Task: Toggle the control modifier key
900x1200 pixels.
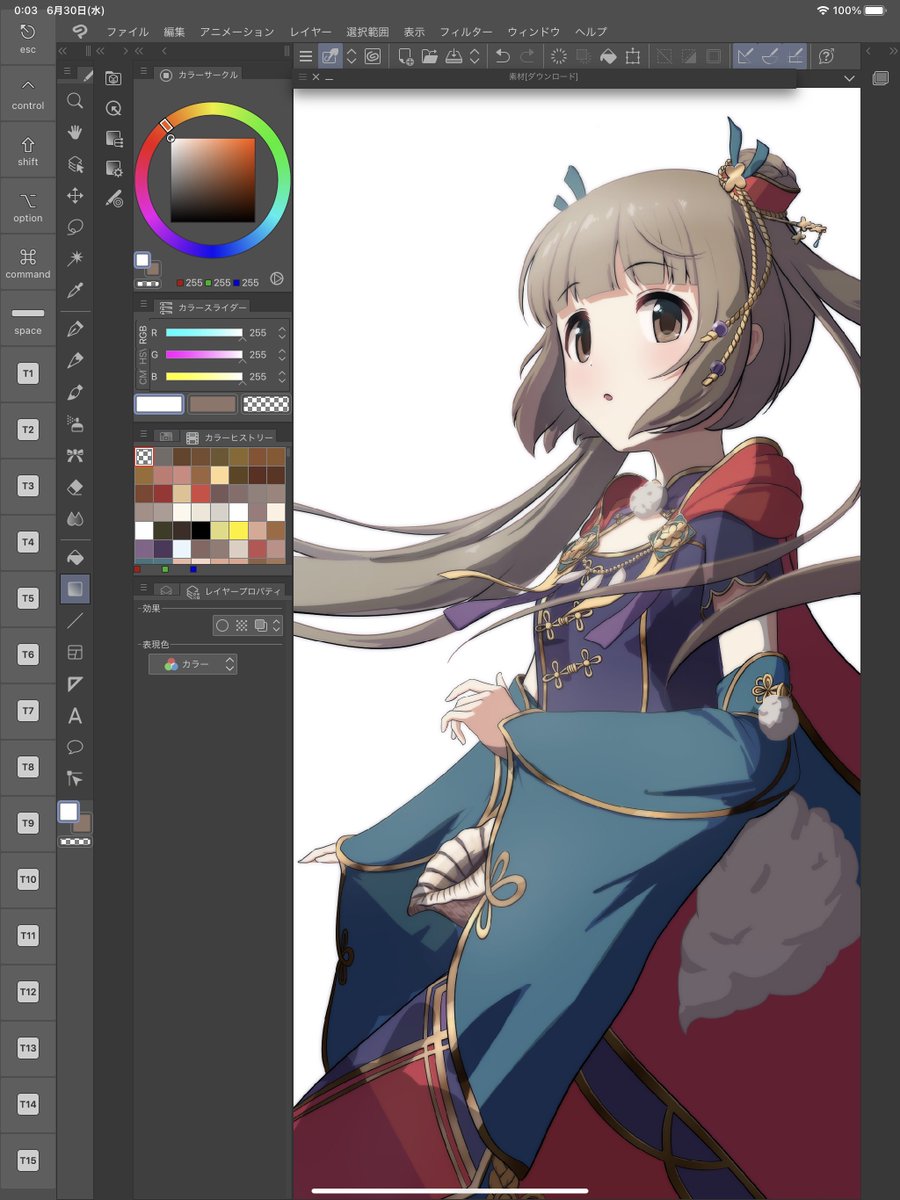Action: 28,95
